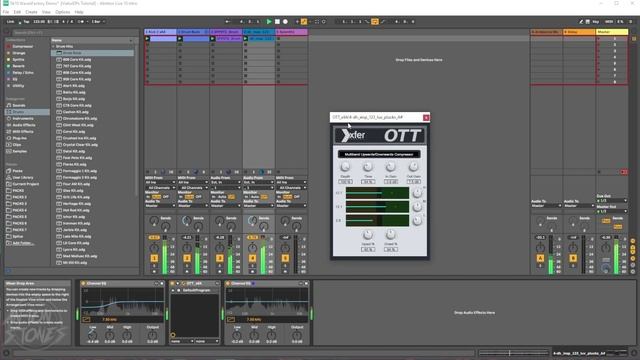Set track 1 Monitor to In
640x360 pixels.
tap(148, 197)
